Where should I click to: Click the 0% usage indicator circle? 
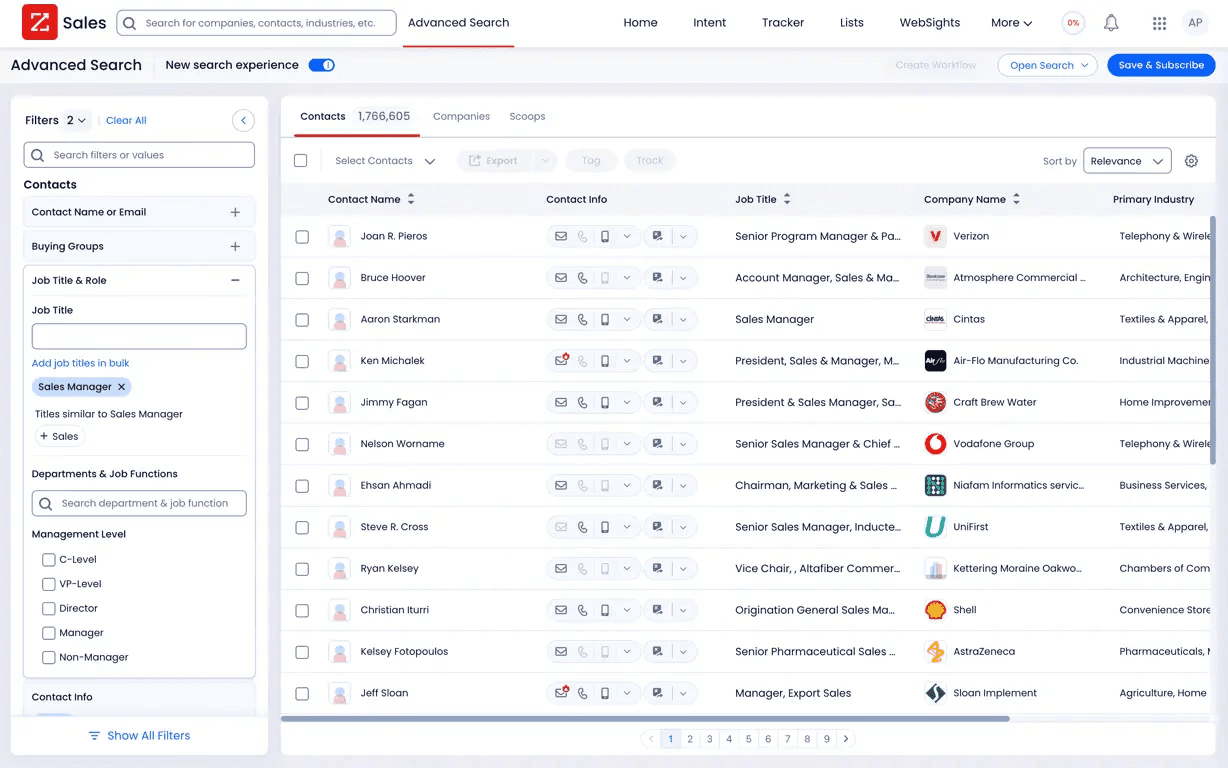click(x=1073, y=22)
